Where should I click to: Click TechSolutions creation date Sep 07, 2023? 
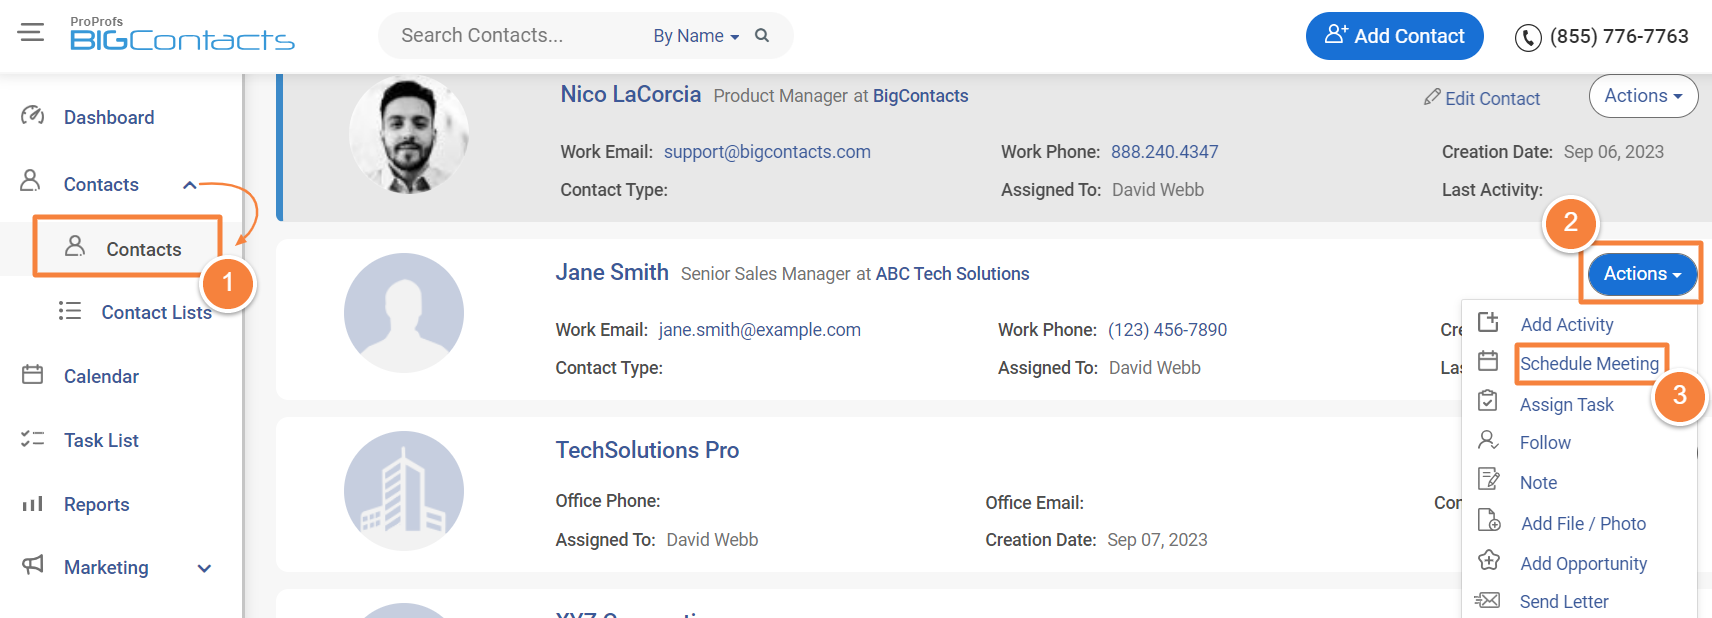pos(1158,540)
